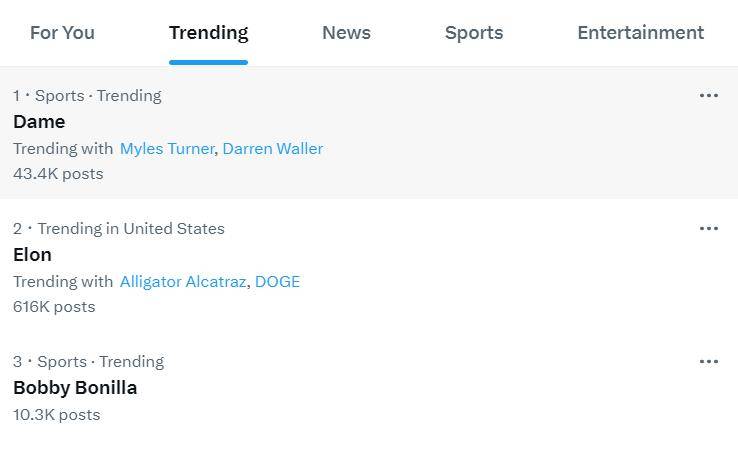
Task: Click the 43.4K posts count
Action: click(58, 174)
